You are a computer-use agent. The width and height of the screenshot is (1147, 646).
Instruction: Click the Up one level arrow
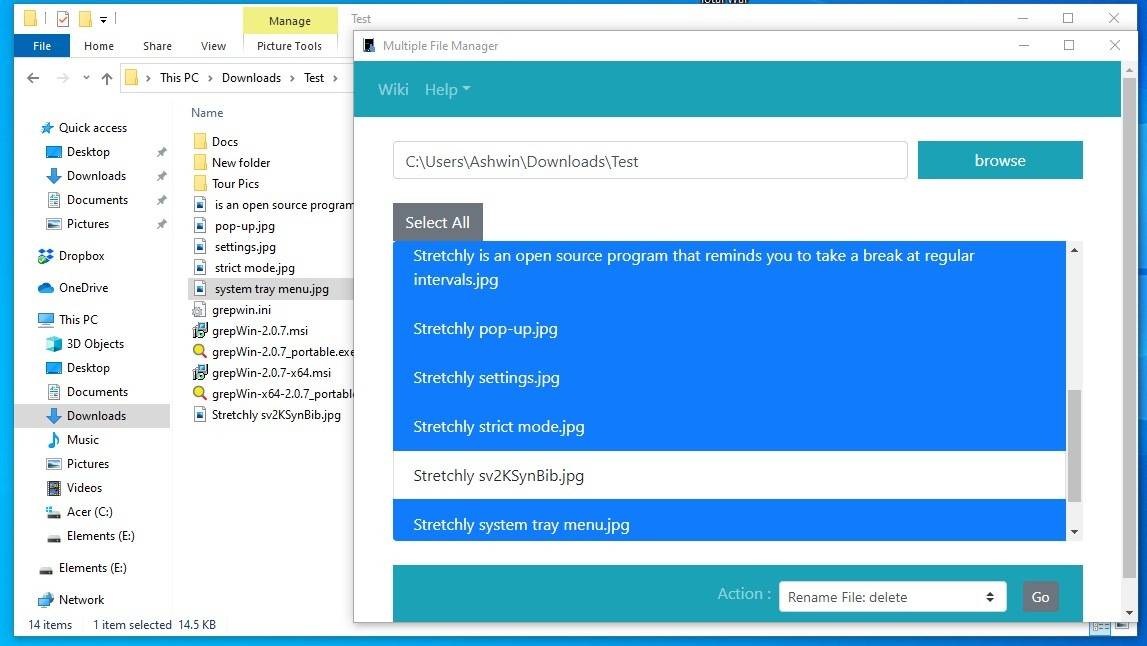tap(107, 78)
